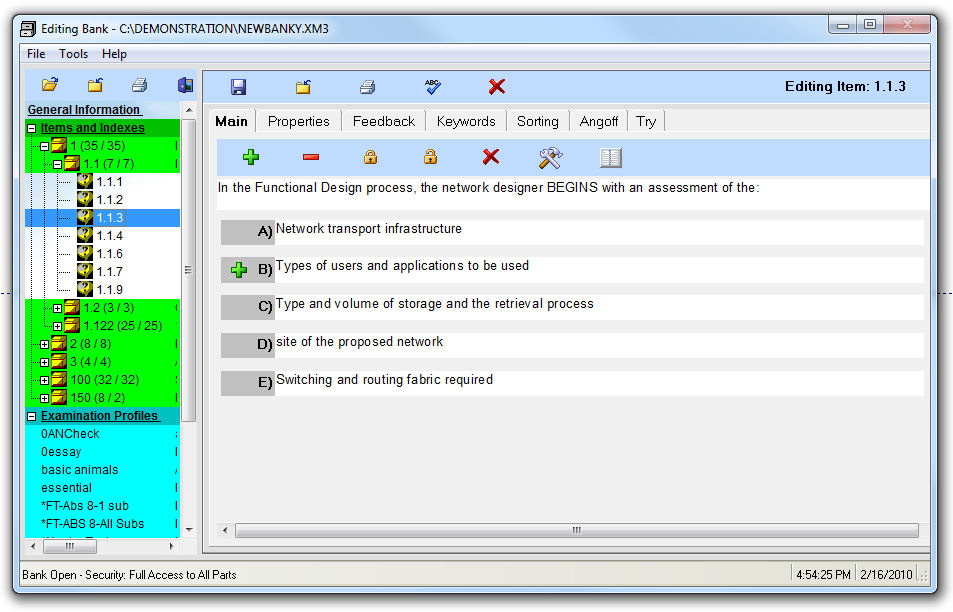Click the first padlock icon
The height and width of the screenshot is (612, 953).
[x=370, y=157]
